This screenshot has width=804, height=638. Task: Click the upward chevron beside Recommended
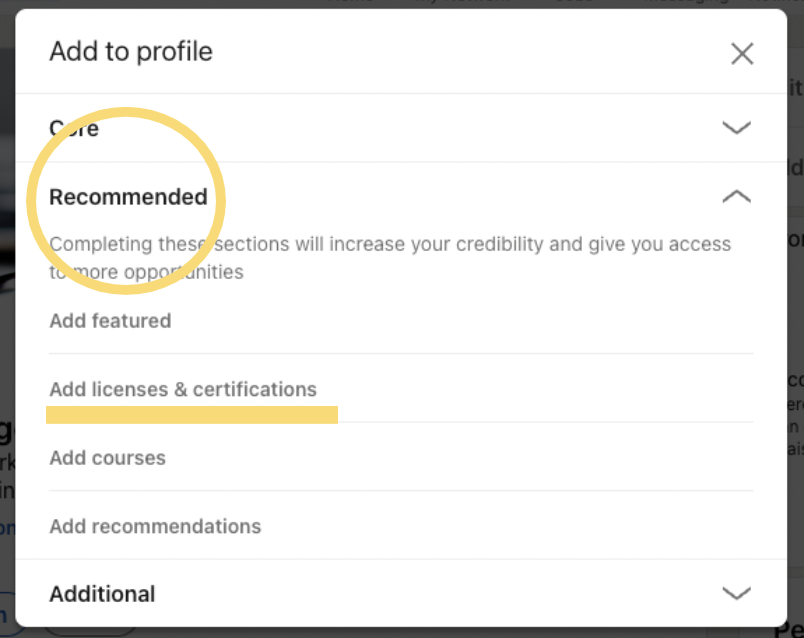737,196
